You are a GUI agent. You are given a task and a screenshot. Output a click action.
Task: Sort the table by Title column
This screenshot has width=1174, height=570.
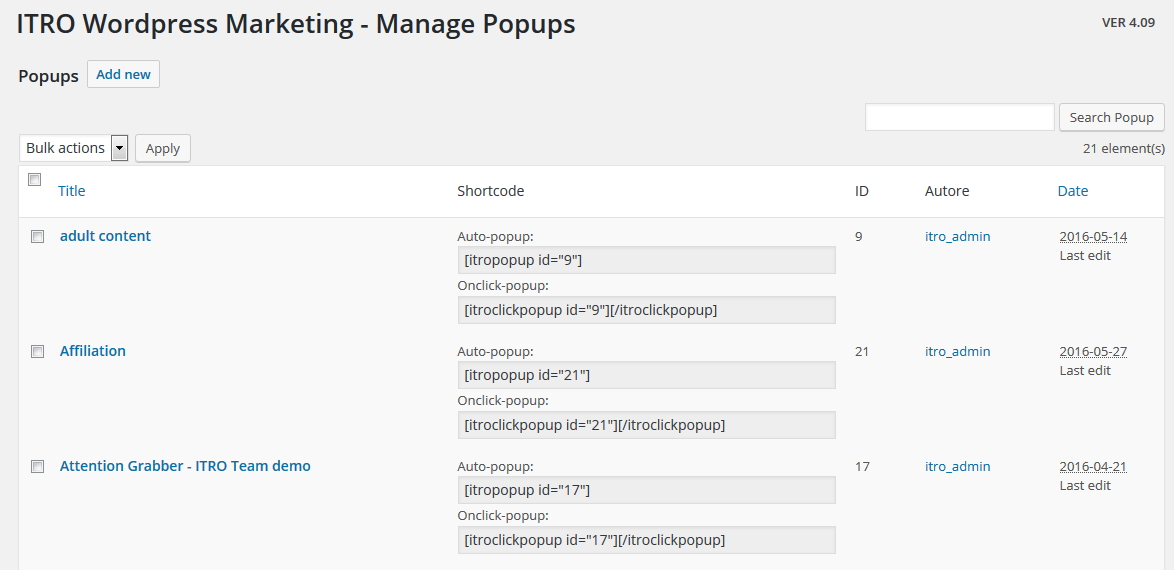pos(71,190)
